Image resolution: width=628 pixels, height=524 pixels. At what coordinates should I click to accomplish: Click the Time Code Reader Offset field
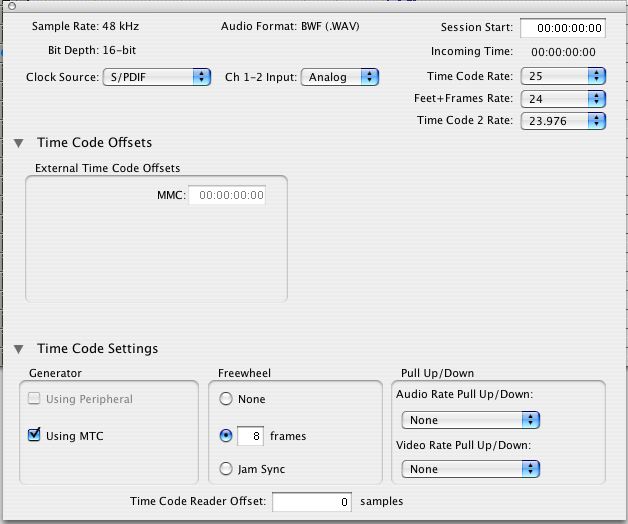point(311,501)
